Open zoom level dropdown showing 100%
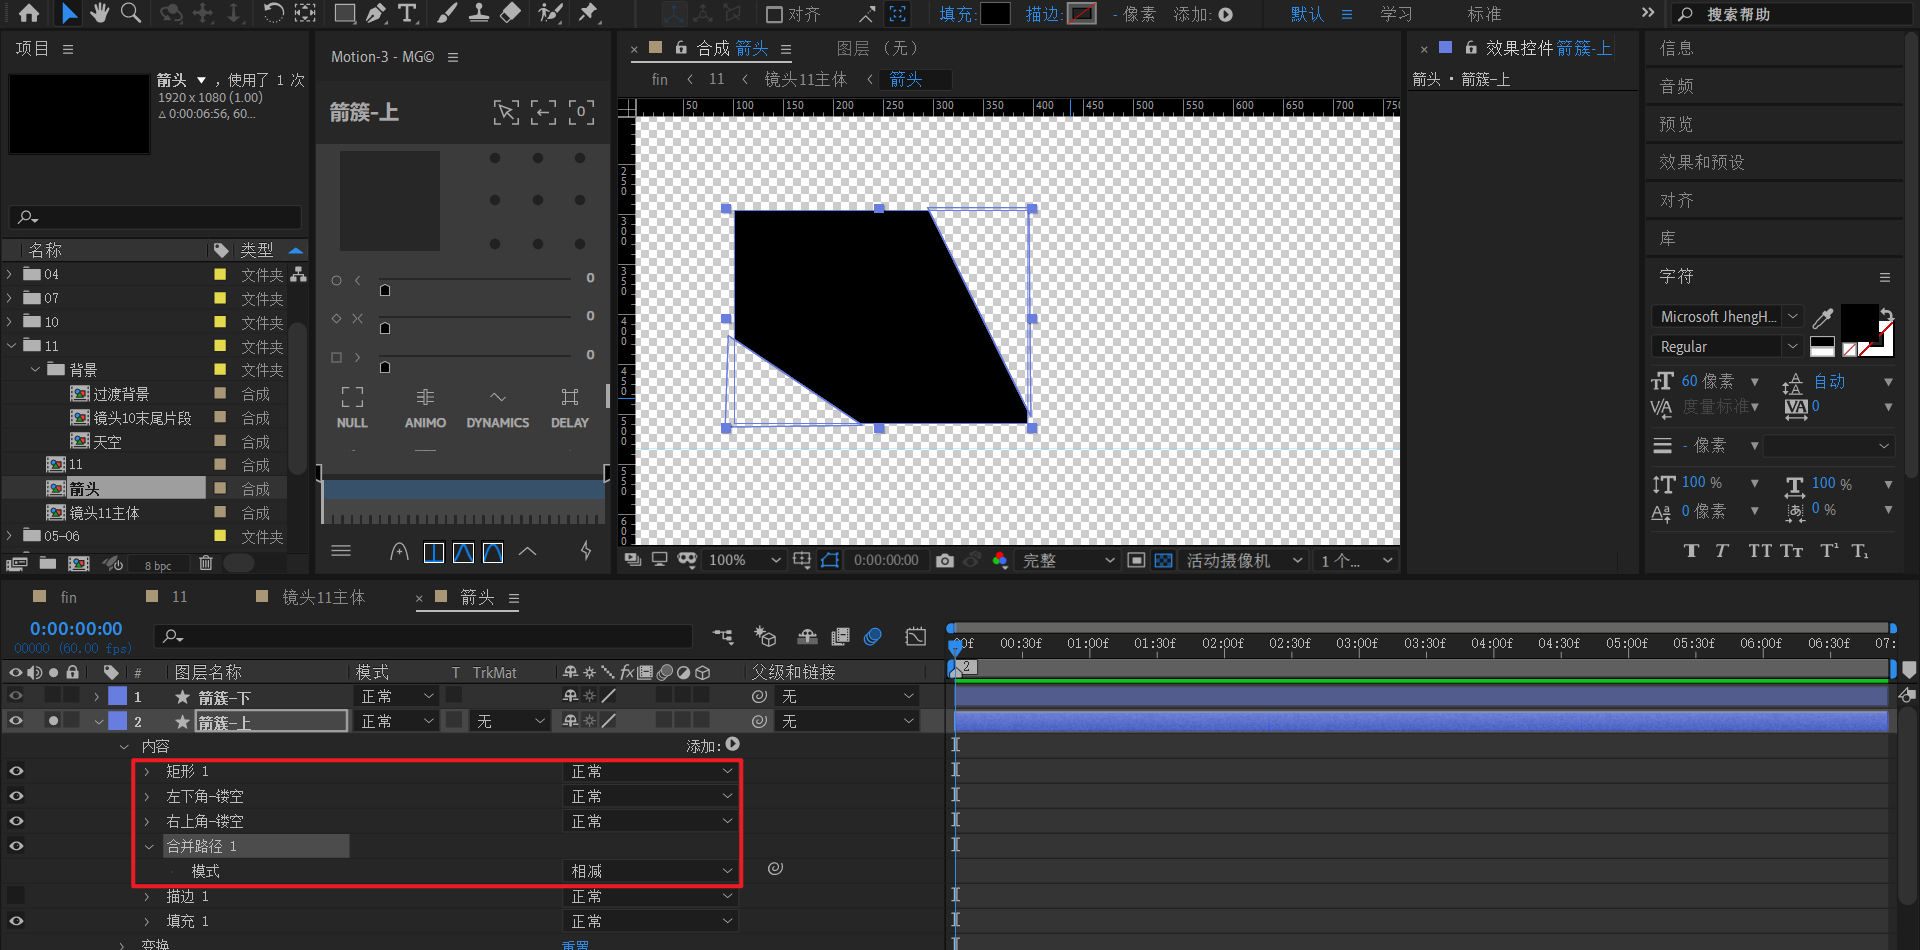Viewport: 1920px width, 950px height. coord(744,561)
